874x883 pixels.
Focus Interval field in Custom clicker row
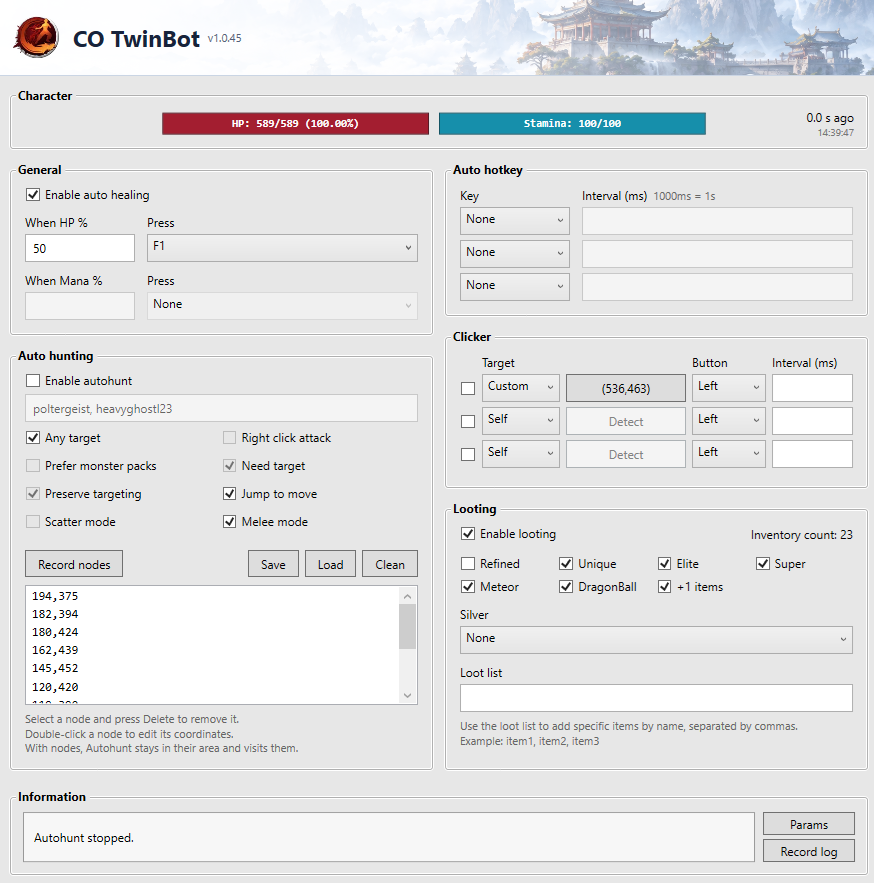pyautogui.click(x=812, y=388)
